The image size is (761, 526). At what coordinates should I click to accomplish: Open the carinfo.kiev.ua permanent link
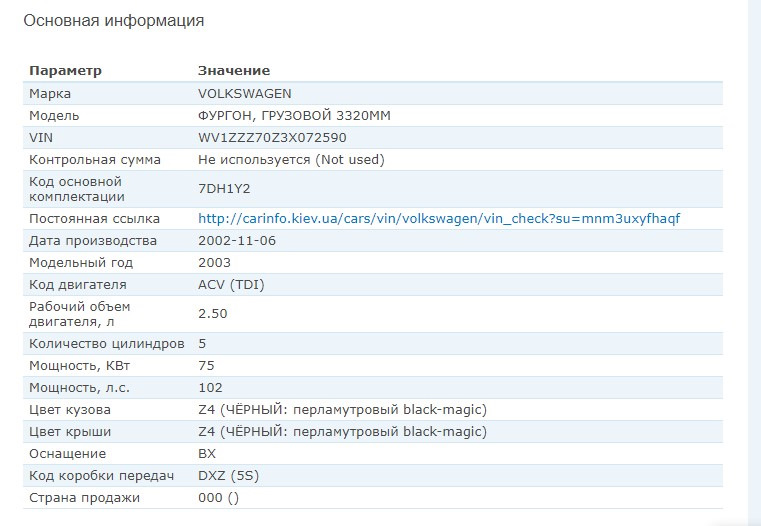click(439, 219)
